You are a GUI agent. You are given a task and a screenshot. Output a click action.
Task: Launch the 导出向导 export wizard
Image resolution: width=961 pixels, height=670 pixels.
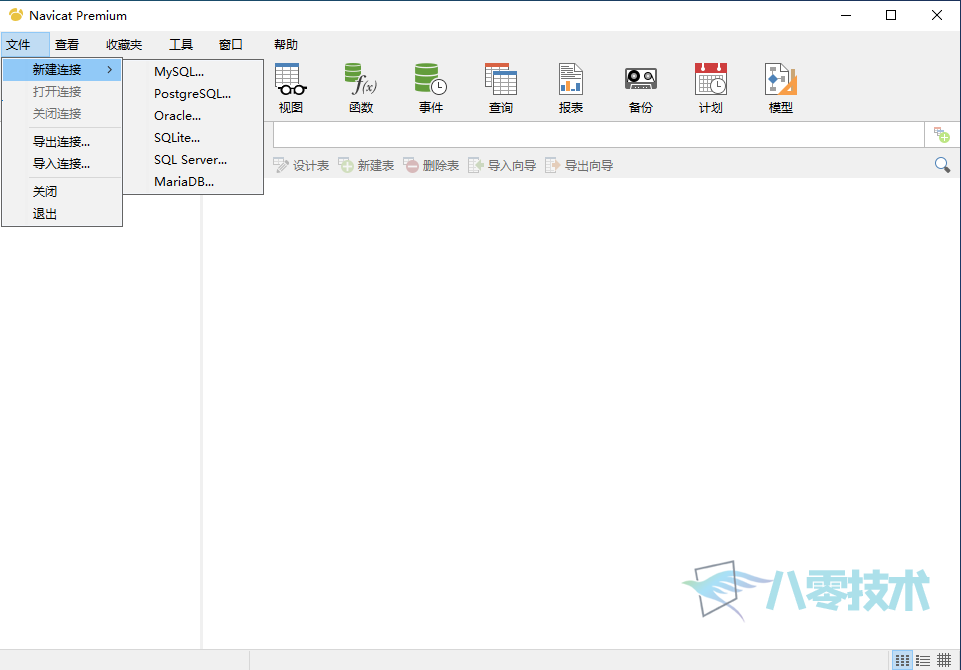click(579, 165)
